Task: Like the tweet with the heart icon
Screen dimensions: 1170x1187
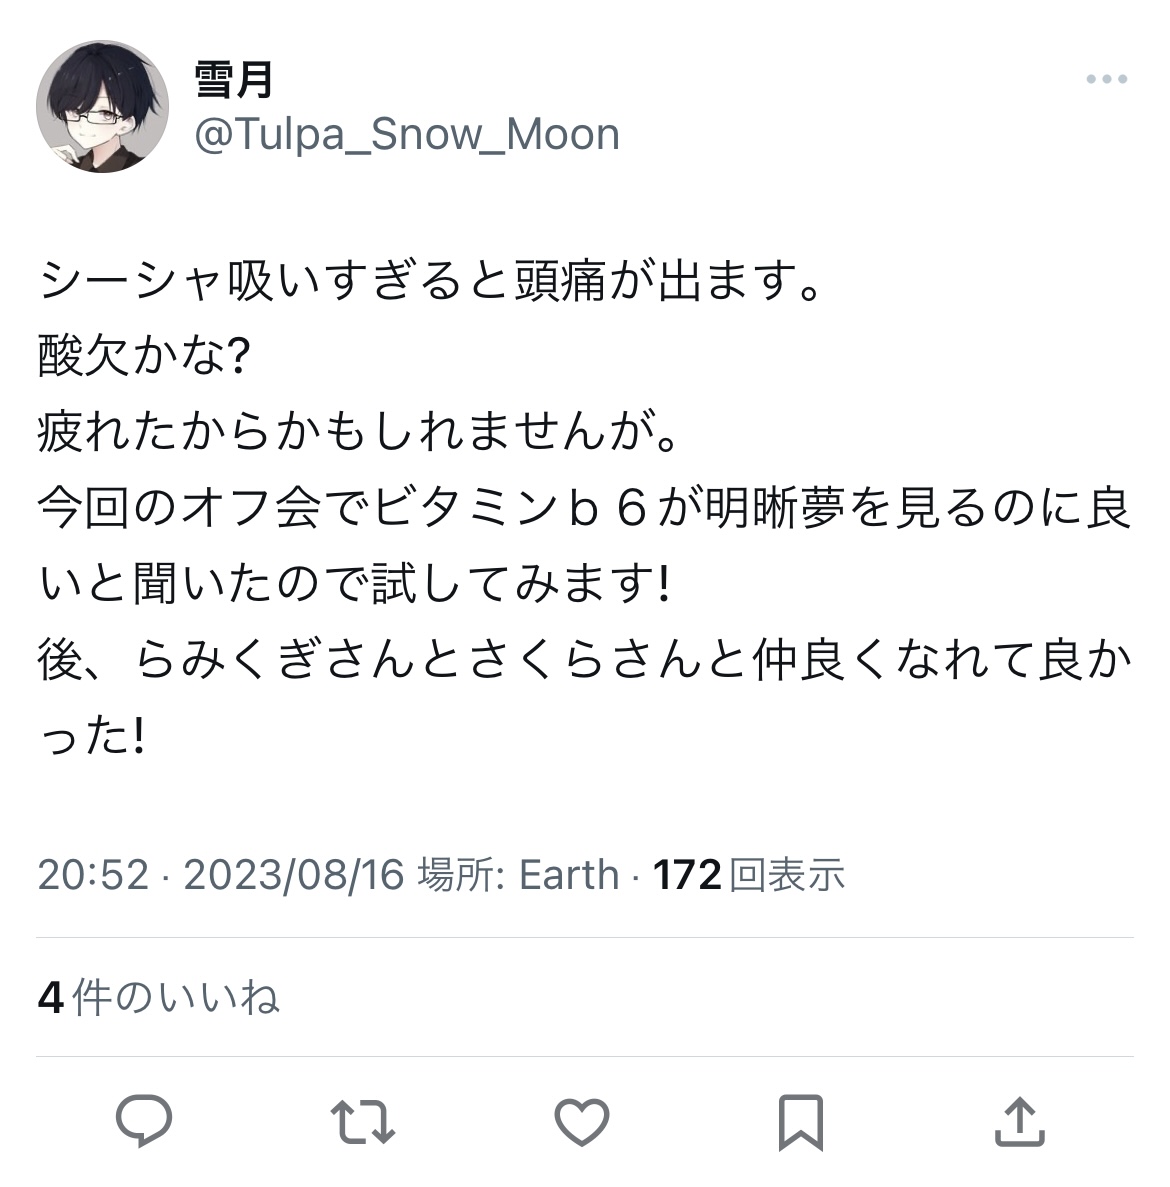Action: pyautogui.click(x=582, y=1121)
